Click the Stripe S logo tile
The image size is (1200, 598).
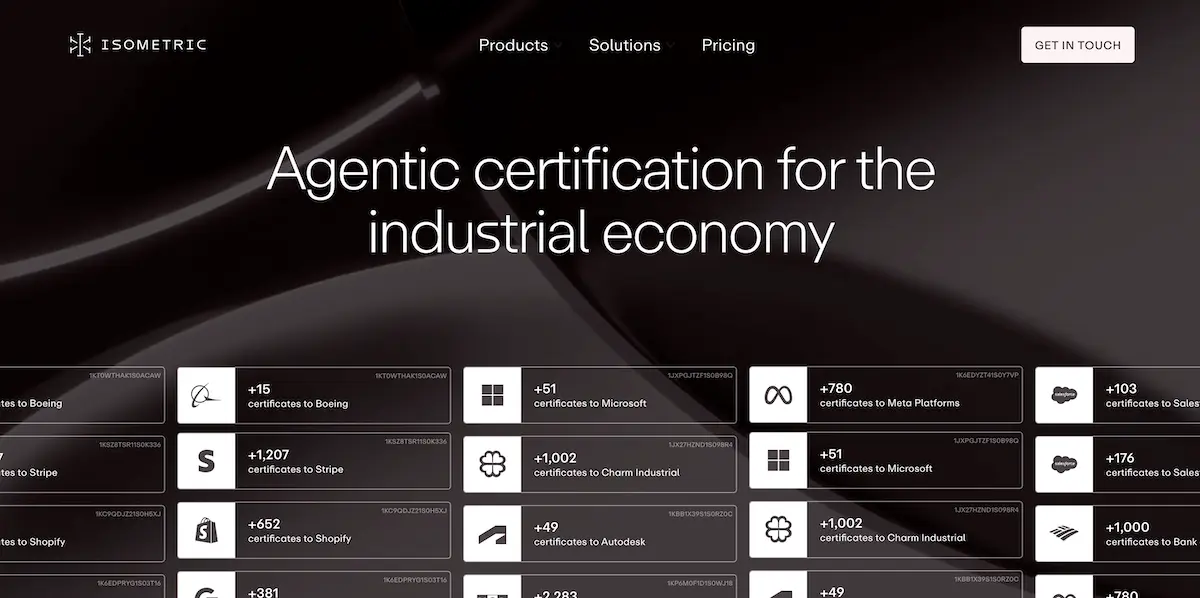coord(207,461)
